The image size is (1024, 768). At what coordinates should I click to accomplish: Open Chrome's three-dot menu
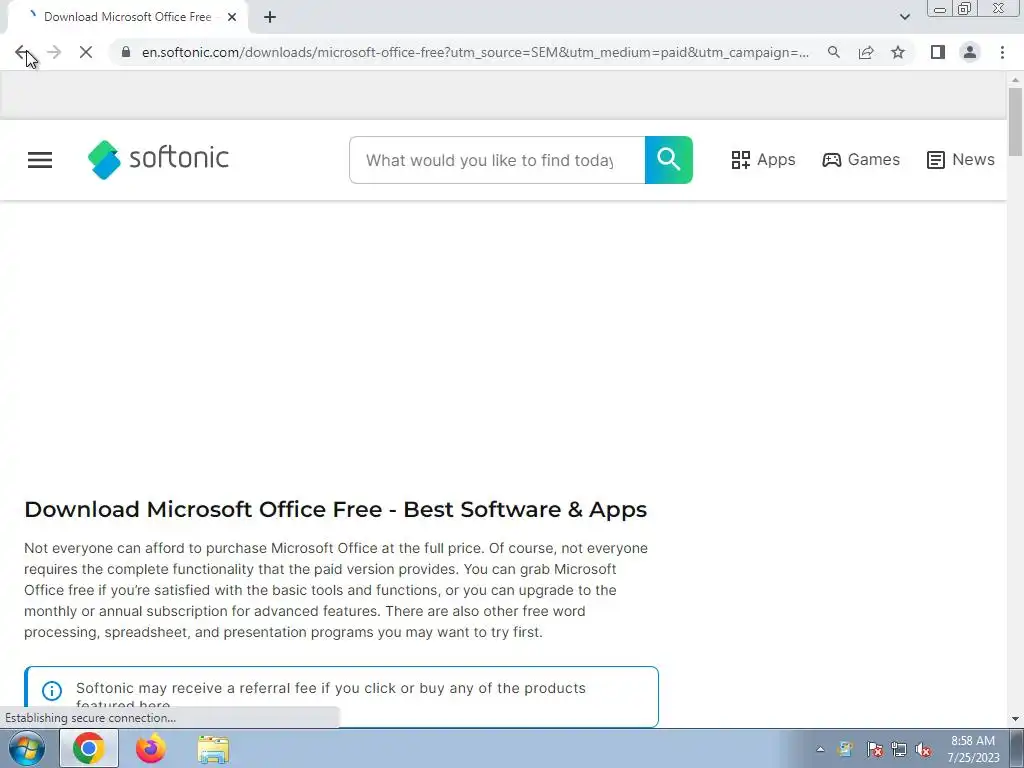pos(1002,52)
